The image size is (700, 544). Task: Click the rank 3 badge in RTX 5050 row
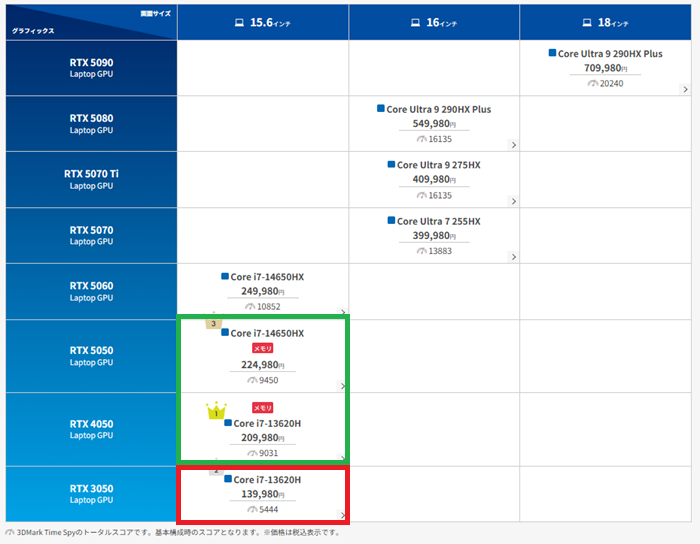214,322
